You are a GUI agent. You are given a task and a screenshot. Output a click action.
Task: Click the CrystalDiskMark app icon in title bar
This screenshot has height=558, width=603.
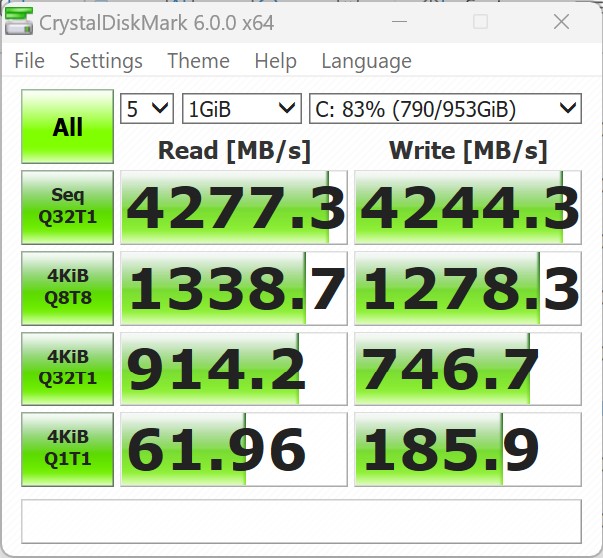coord(18,22)
